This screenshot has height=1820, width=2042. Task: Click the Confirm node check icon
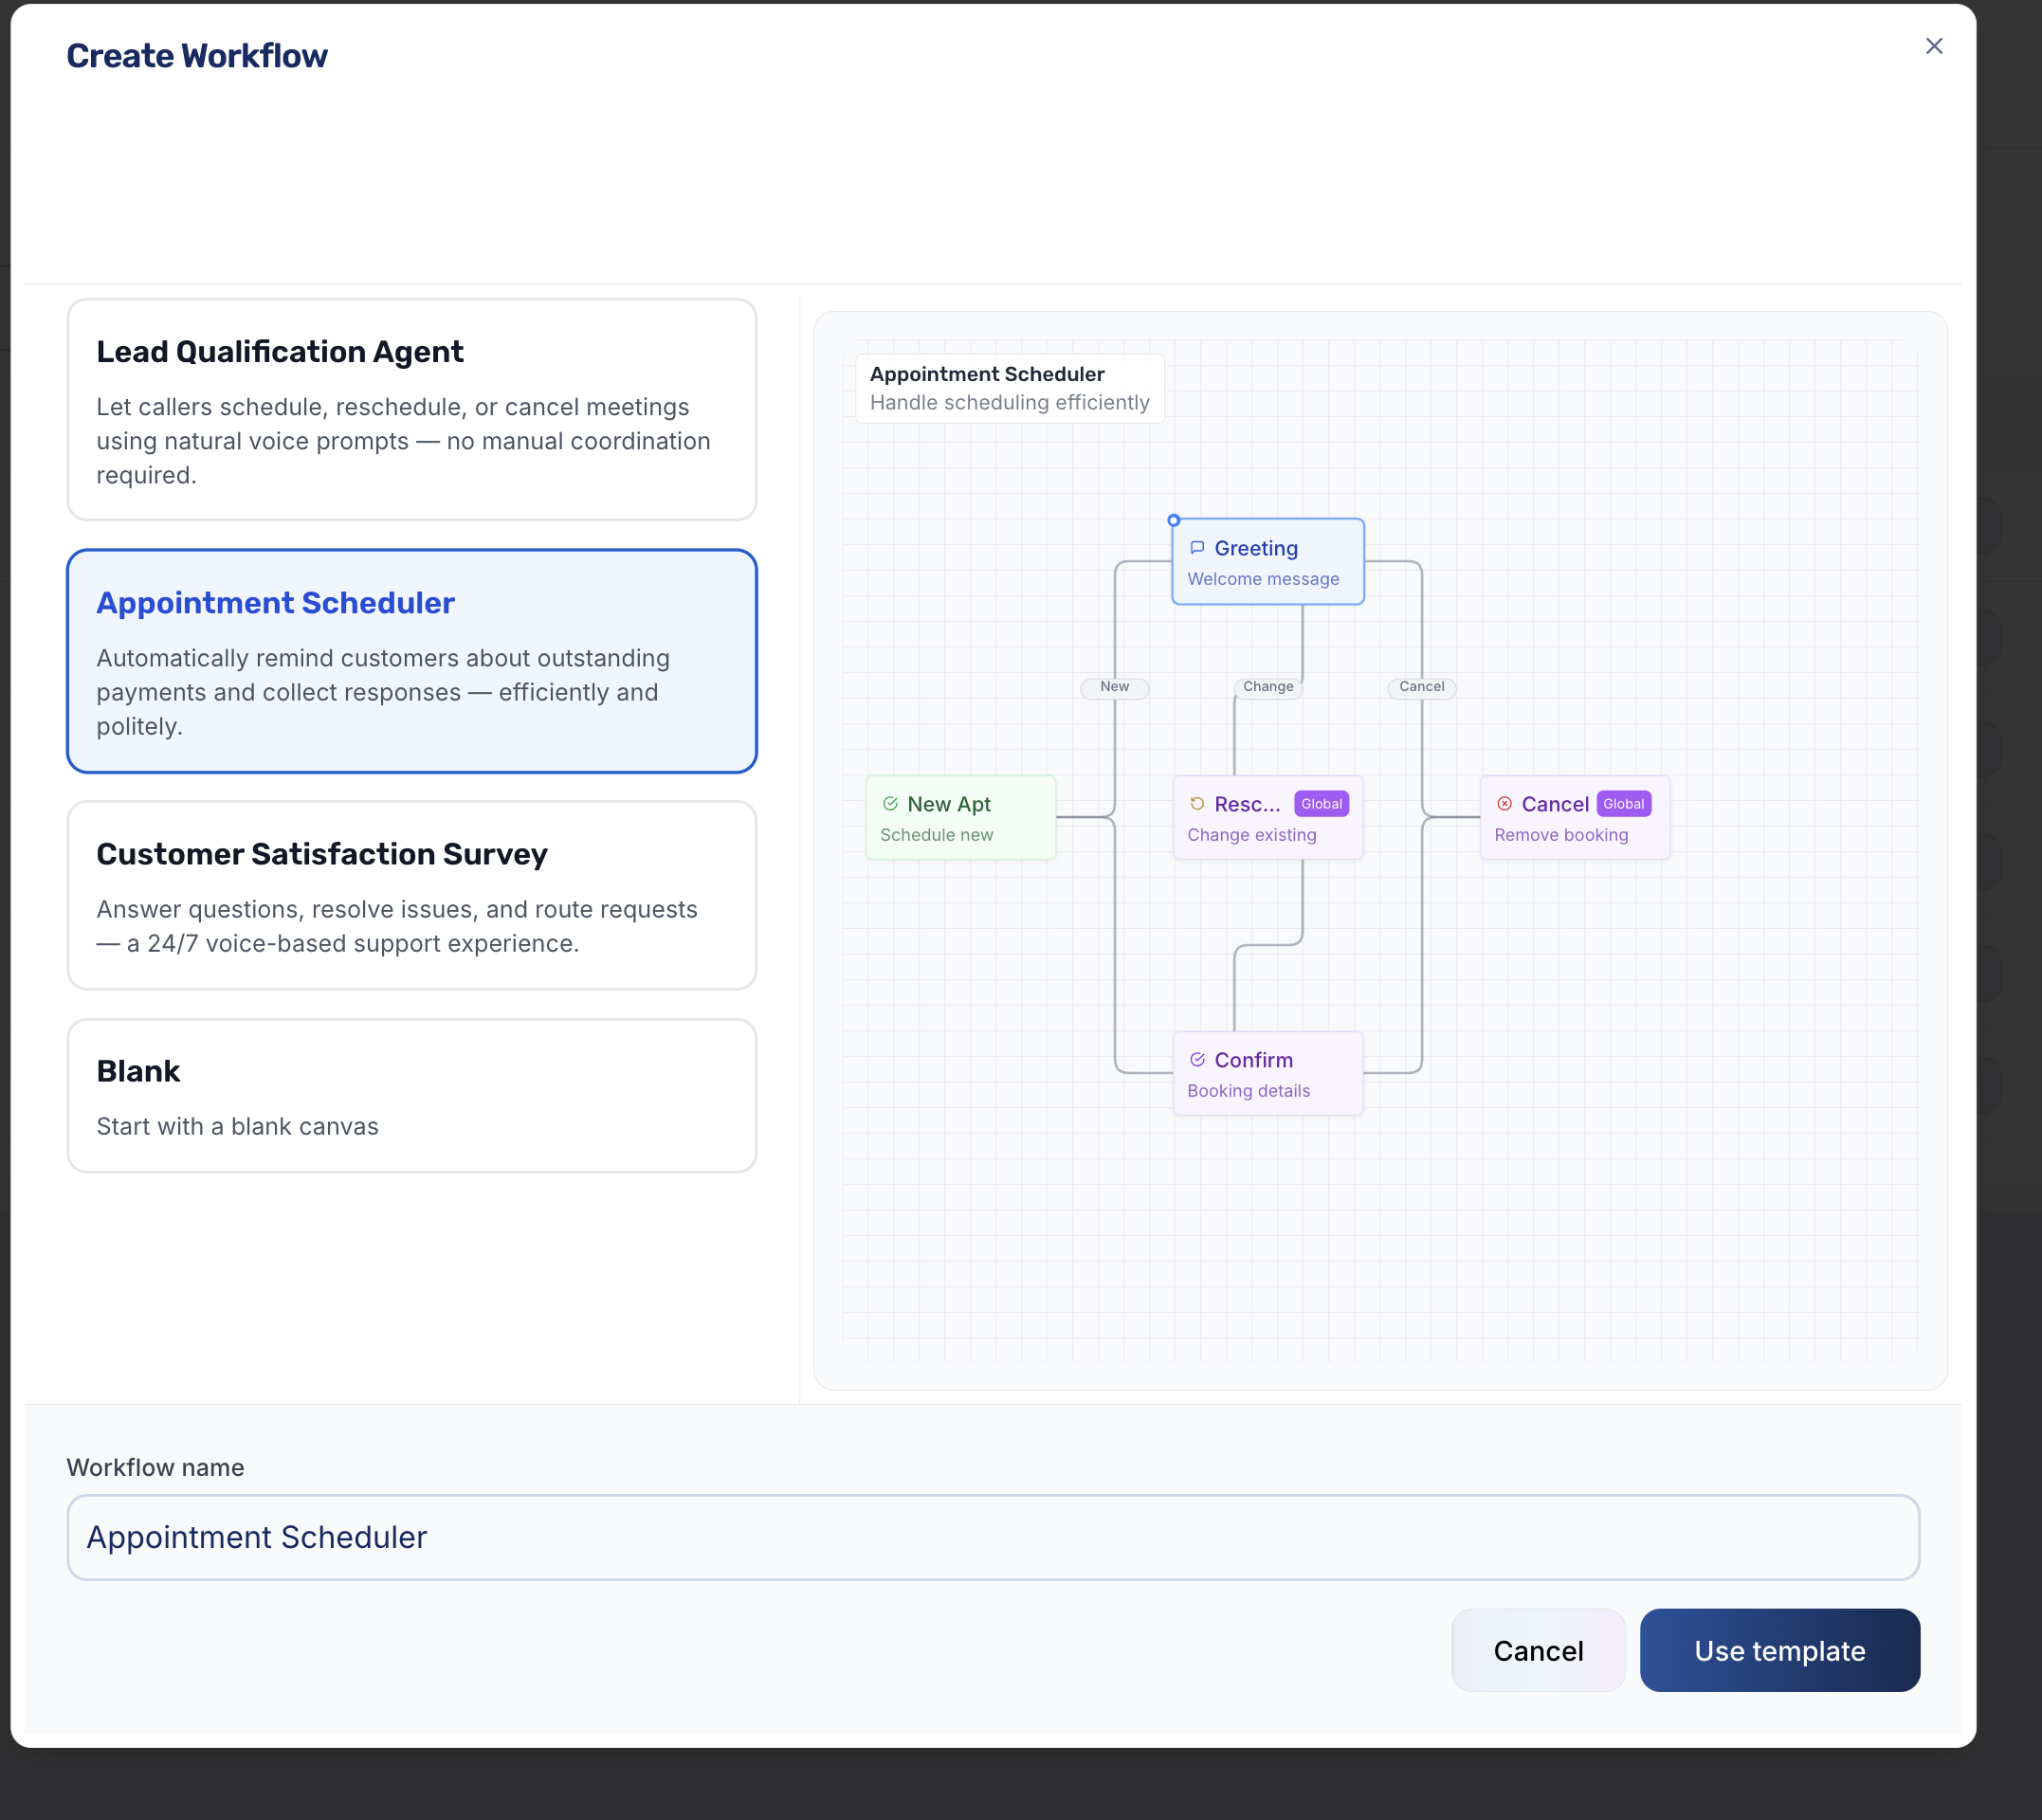tap(1197, 1060)
